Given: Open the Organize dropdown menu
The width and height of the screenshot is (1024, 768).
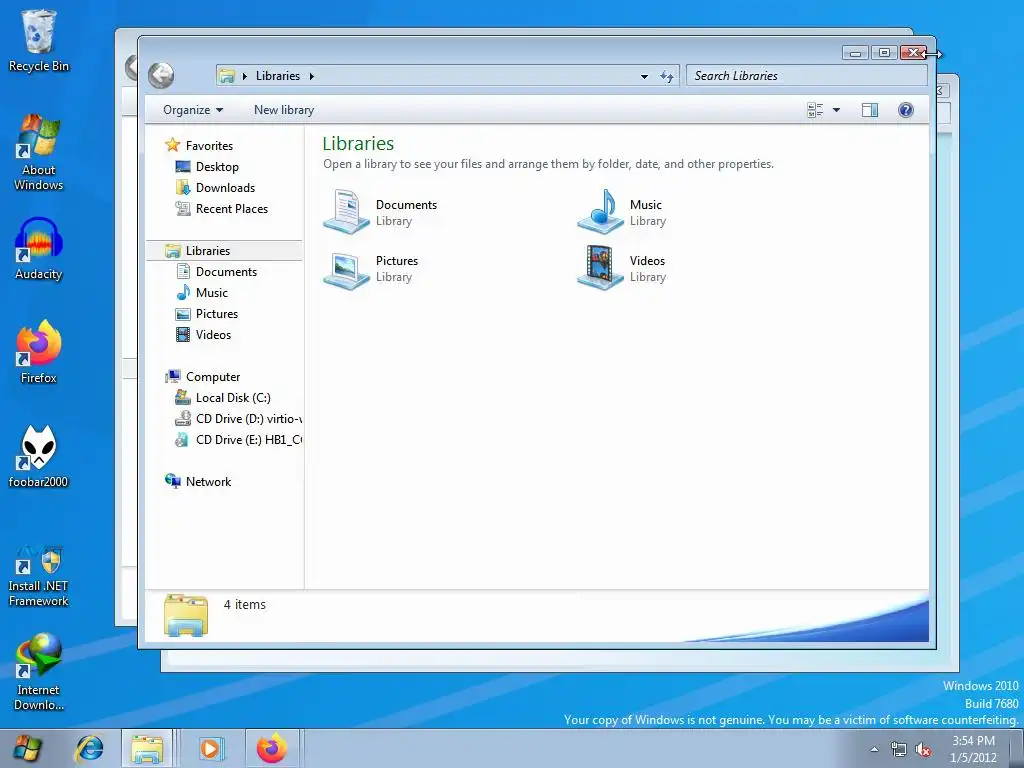Looking at the screenshot, I should pyautogui.click(x=193, y=110).
